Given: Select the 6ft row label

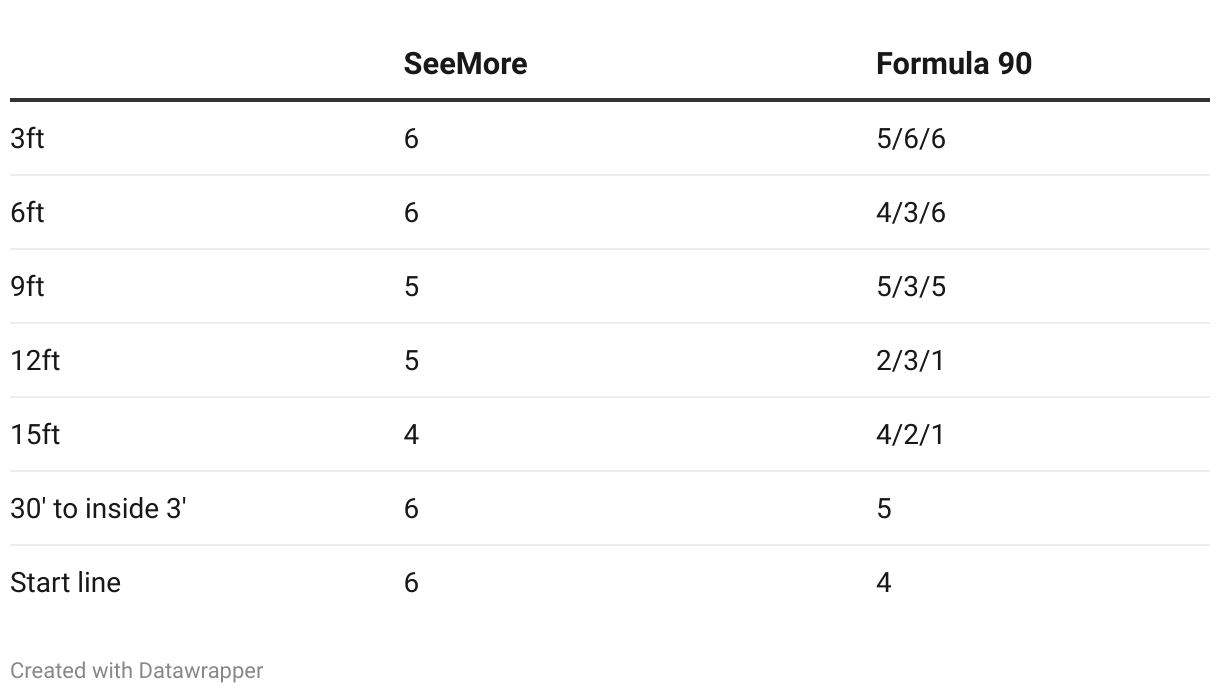Looking at the screenshot, I should click(x=27, y=212).
